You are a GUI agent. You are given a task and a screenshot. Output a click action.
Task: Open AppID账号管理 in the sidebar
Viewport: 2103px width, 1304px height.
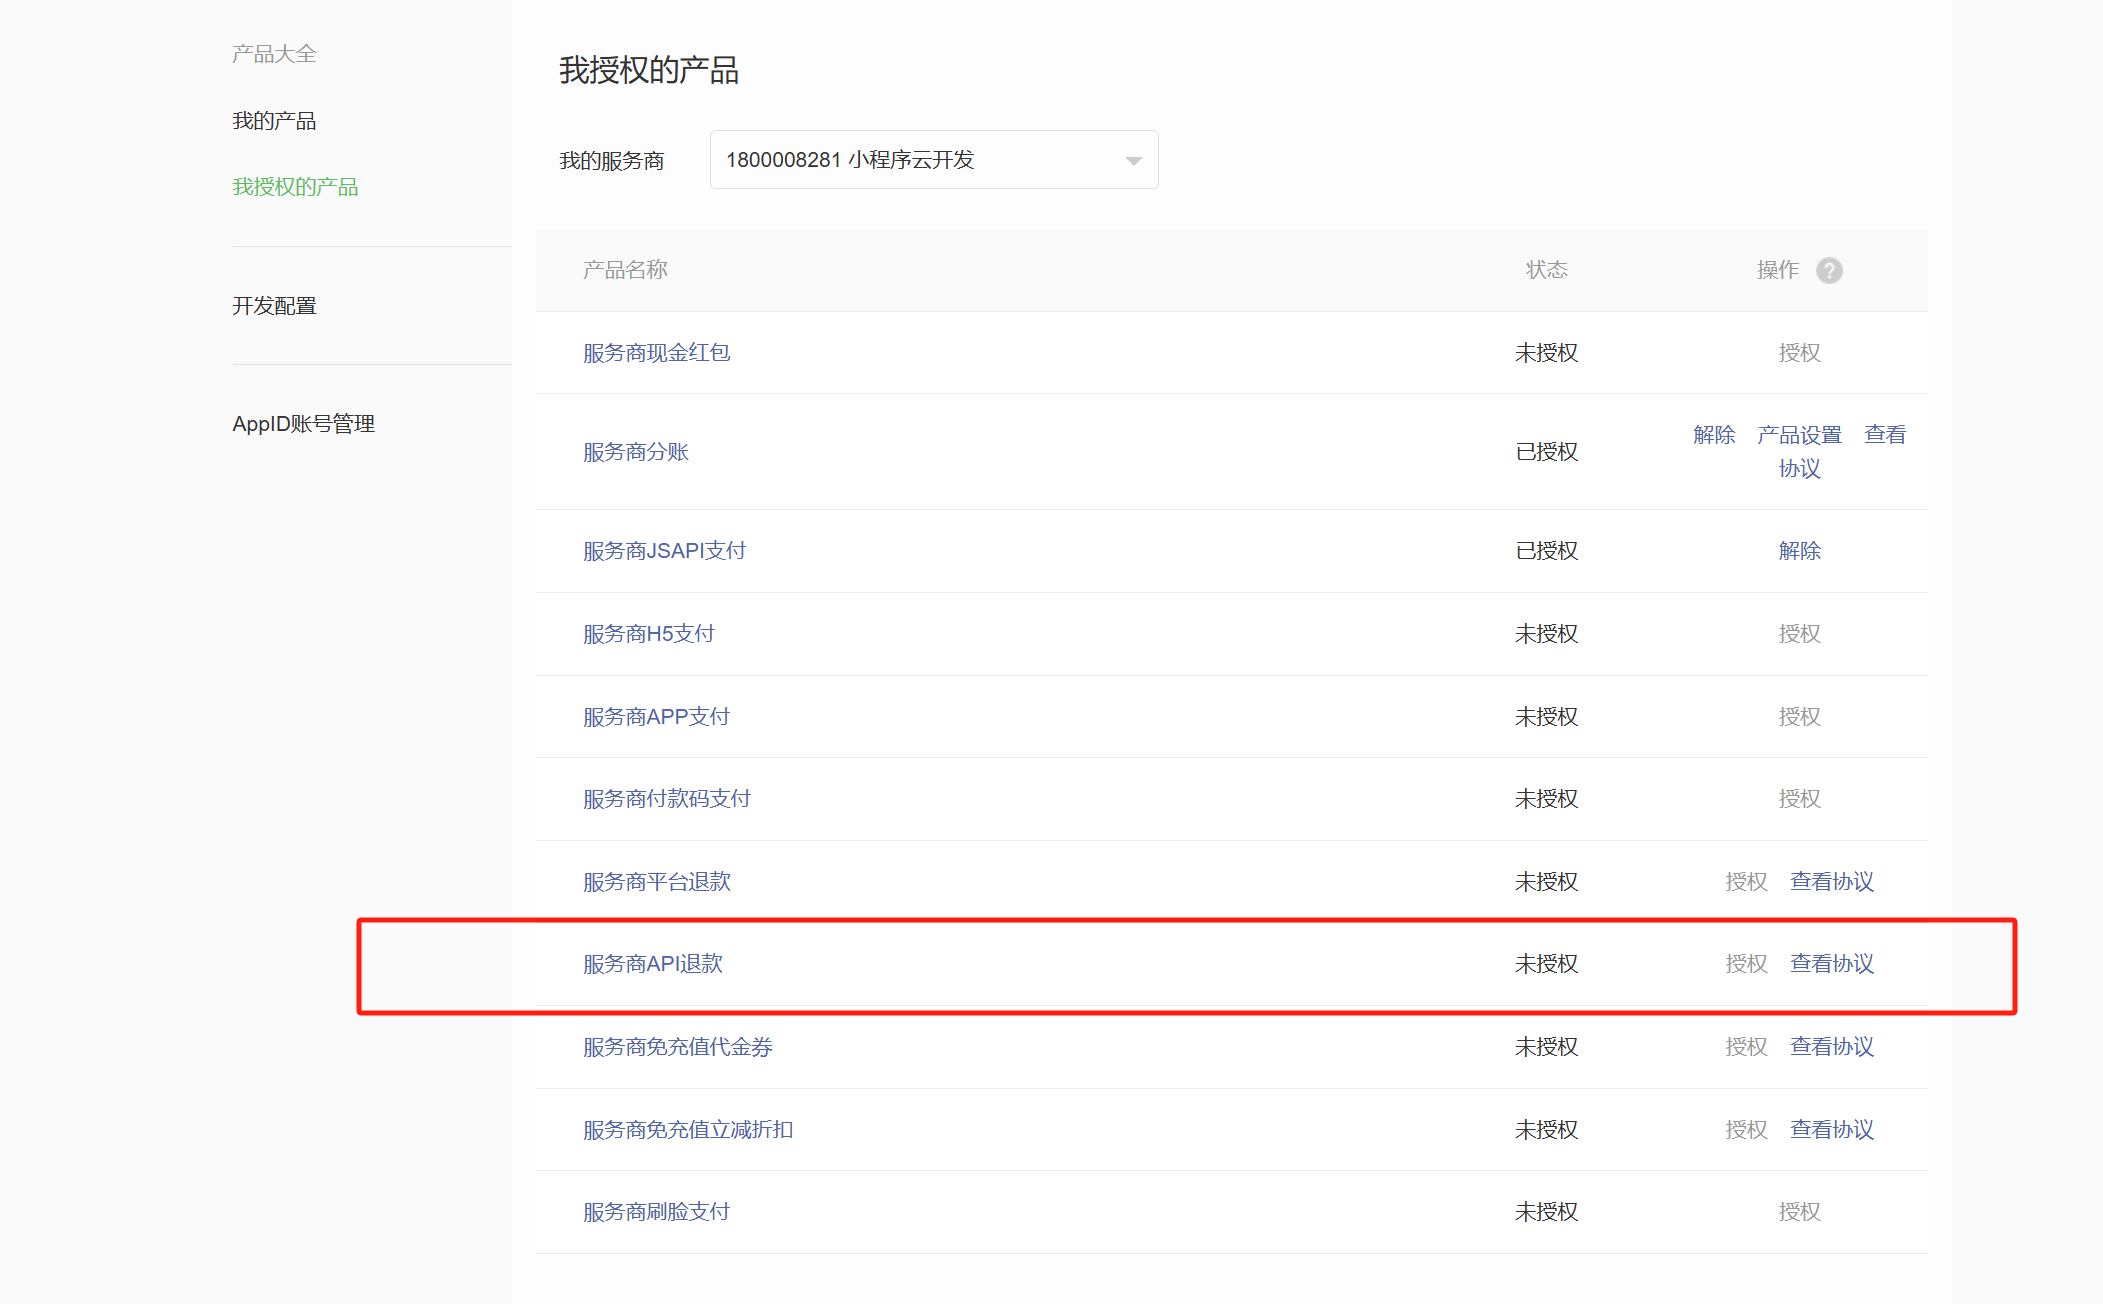303,424
